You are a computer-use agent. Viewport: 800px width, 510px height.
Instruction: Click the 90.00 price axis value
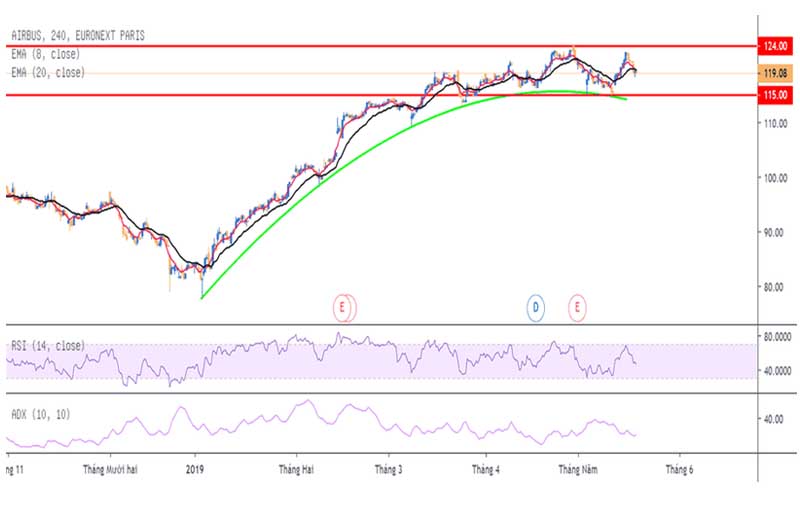coord(773,233)
